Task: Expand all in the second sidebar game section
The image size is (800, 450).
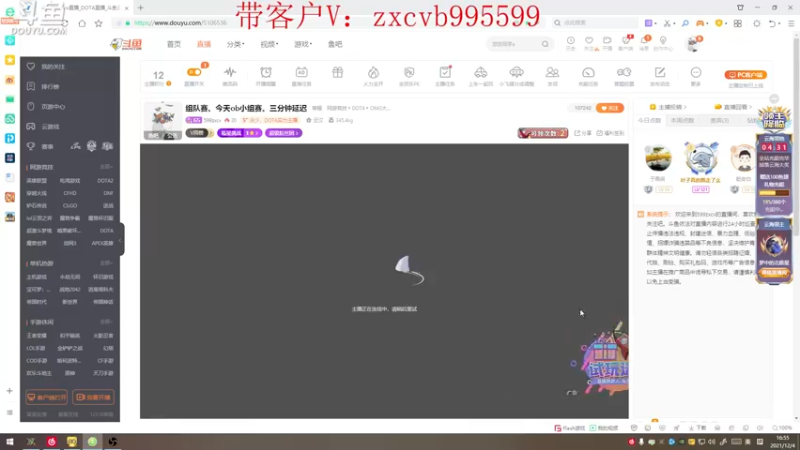Action: coord(106,263)
